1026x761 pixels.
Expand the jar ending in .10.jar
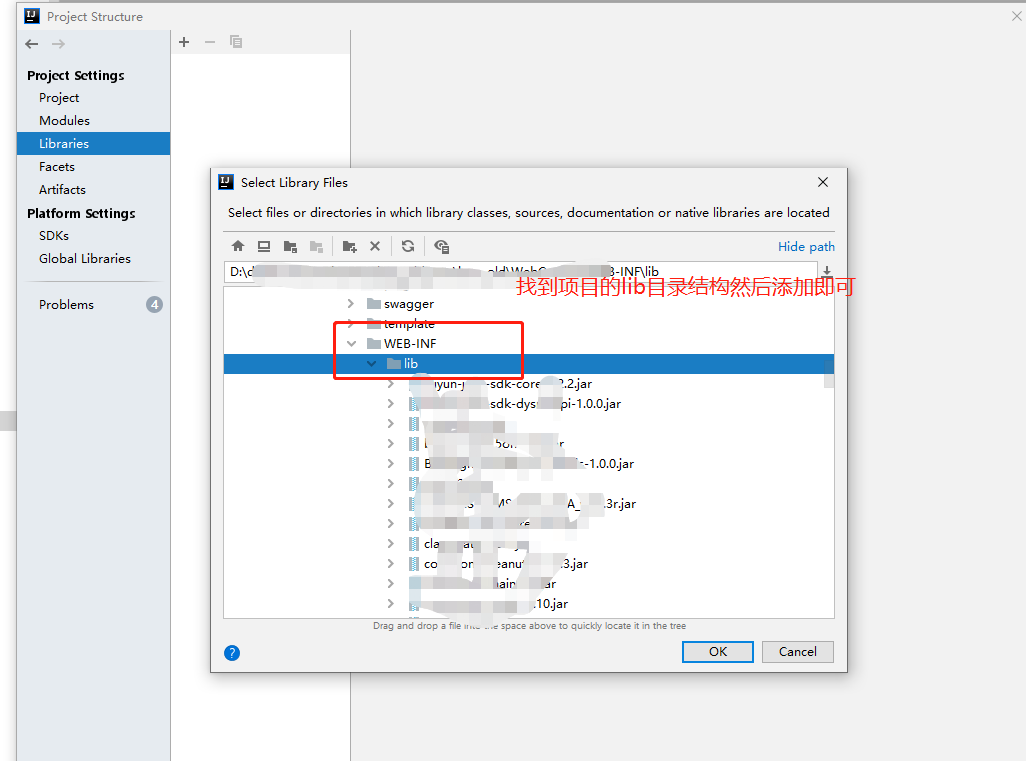(x=391, y=603)
